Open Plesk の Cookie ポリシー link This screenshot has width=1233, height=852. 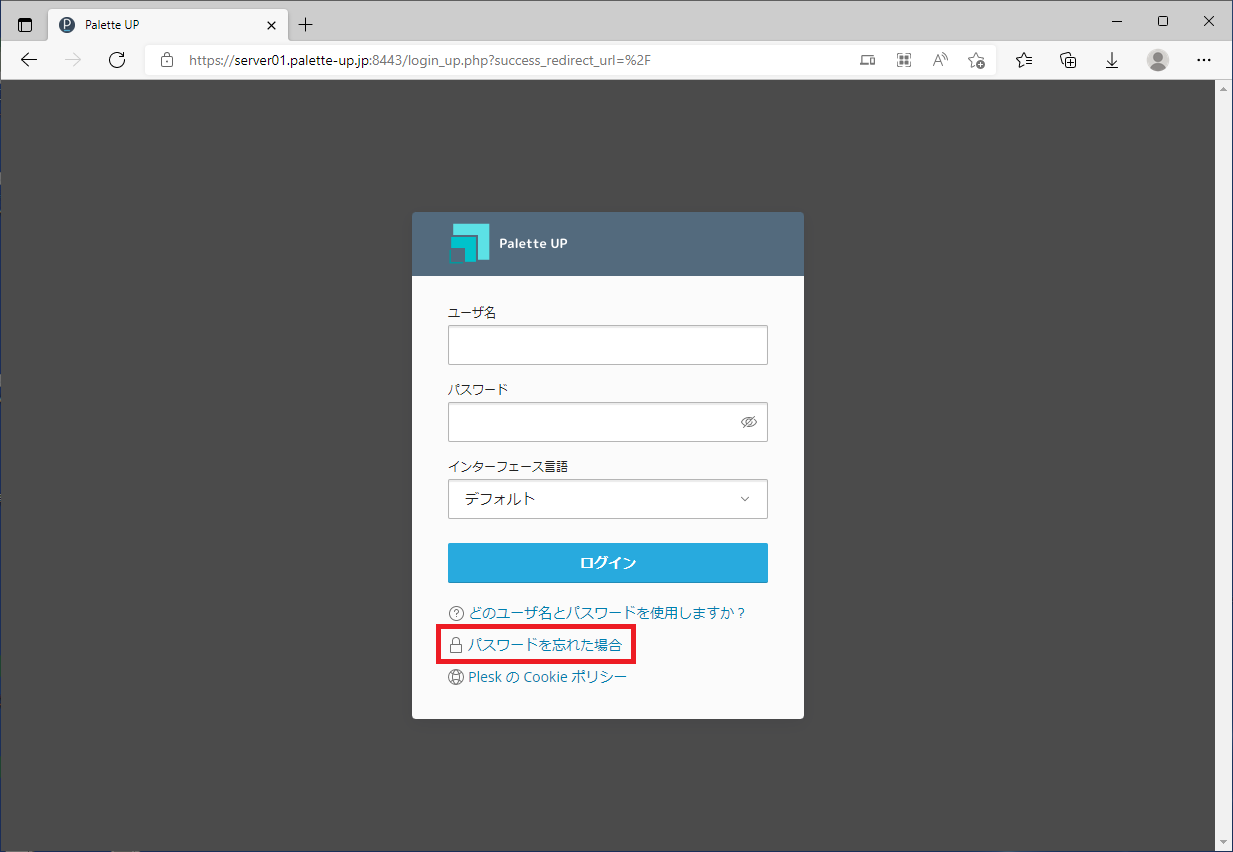point(548,677)
